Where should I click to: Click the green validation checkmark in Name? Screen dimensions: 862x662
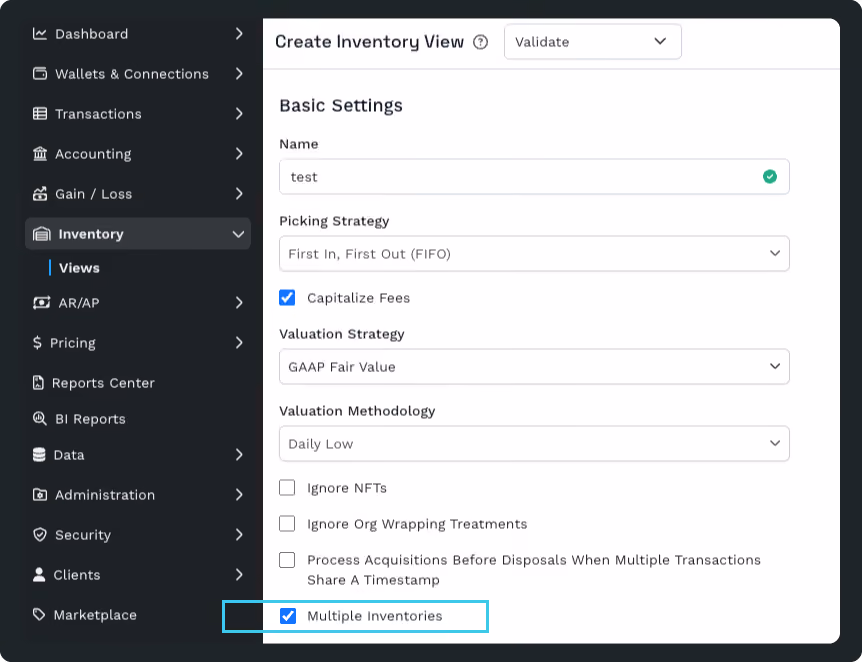pos(770,176)
